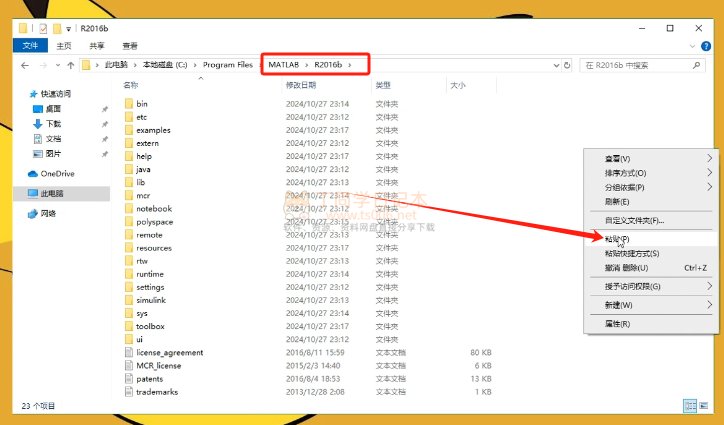Screen dimensions: 724x425
Task: Switch to large icons view in status bar
Action: click(x=703, y=406)
